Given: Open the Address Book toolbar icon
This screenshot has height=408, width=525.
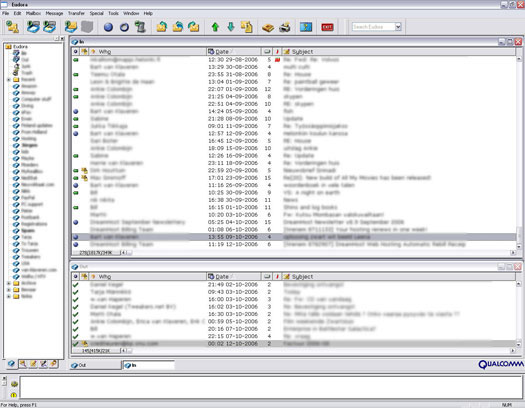Looking at the screenshot, I should [268, 27].
